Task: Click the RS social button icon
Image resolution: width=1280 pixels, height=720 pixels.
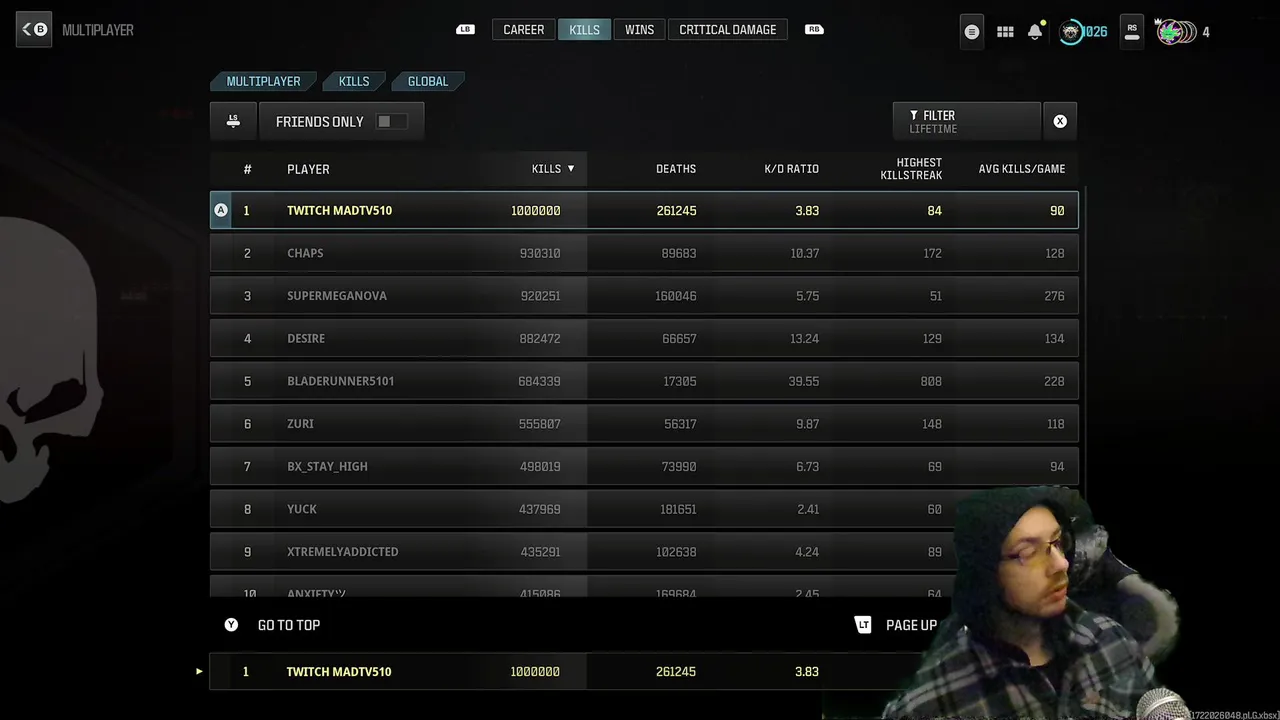Action: click(x=1132, y=32)
